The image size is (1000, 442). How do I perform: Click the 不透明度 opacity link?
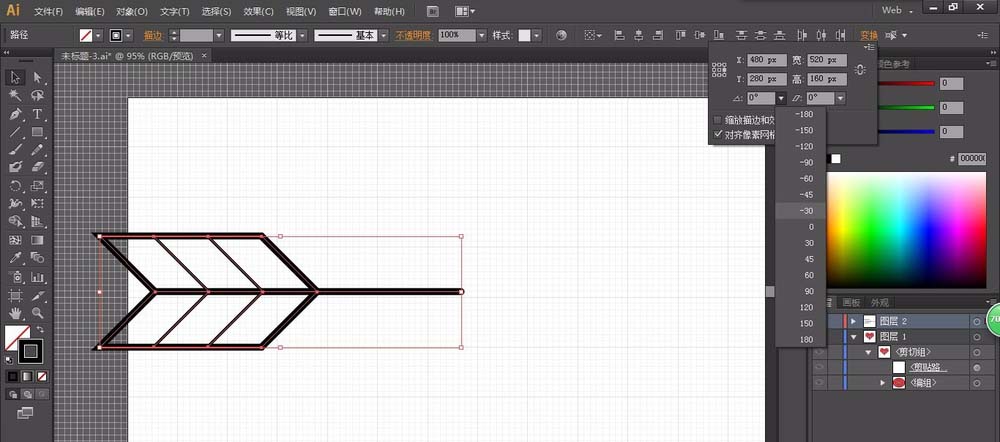coord(413,36)
